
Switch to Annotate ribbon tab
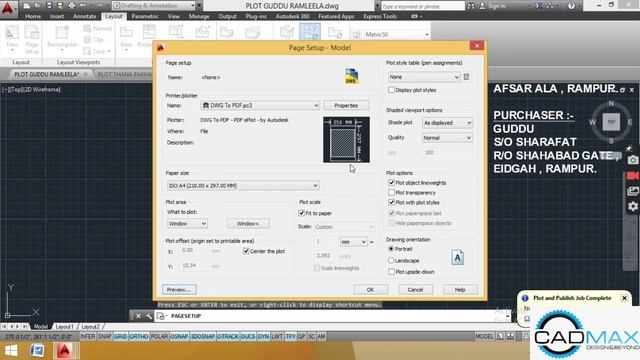click(x=84, y=16)
